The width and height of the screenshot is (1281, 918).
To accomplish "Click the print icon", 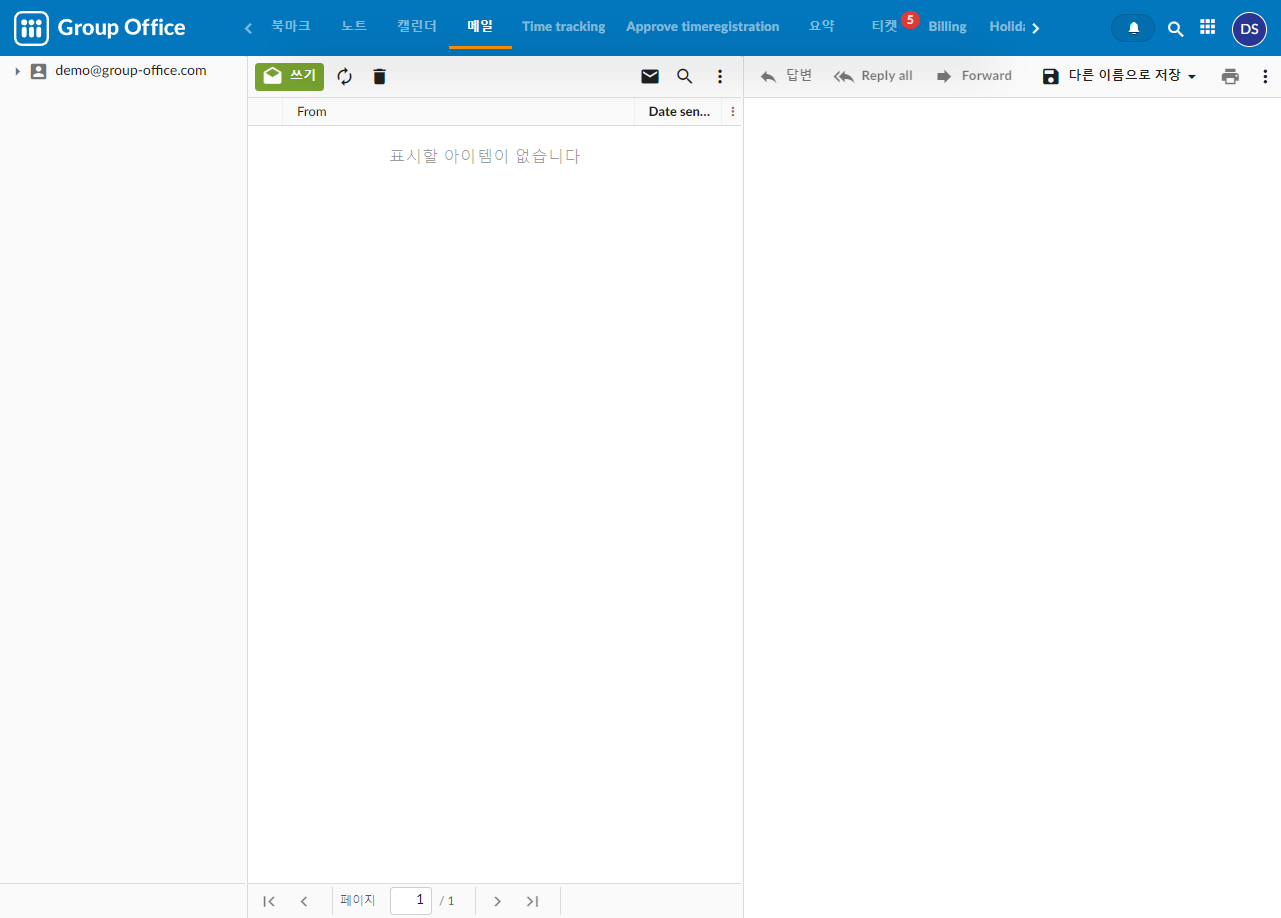I will point(1230,77).
